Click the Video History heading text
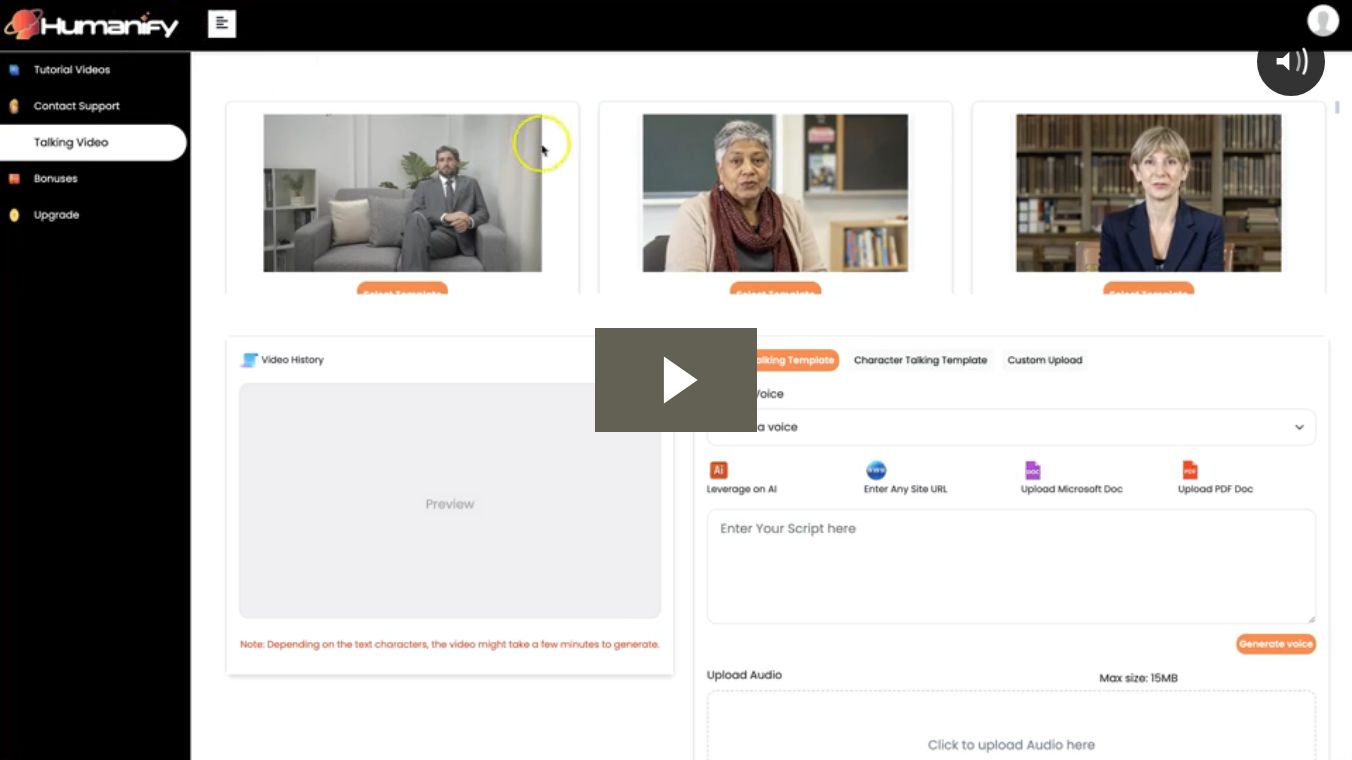The width and height of the screenshot is (1352, 760). click(293, 360)
